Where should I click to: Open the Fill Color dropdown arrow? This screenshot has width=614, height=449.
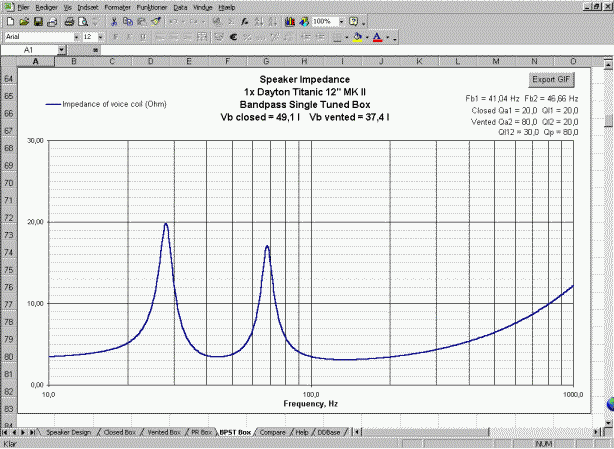point(367,37)
